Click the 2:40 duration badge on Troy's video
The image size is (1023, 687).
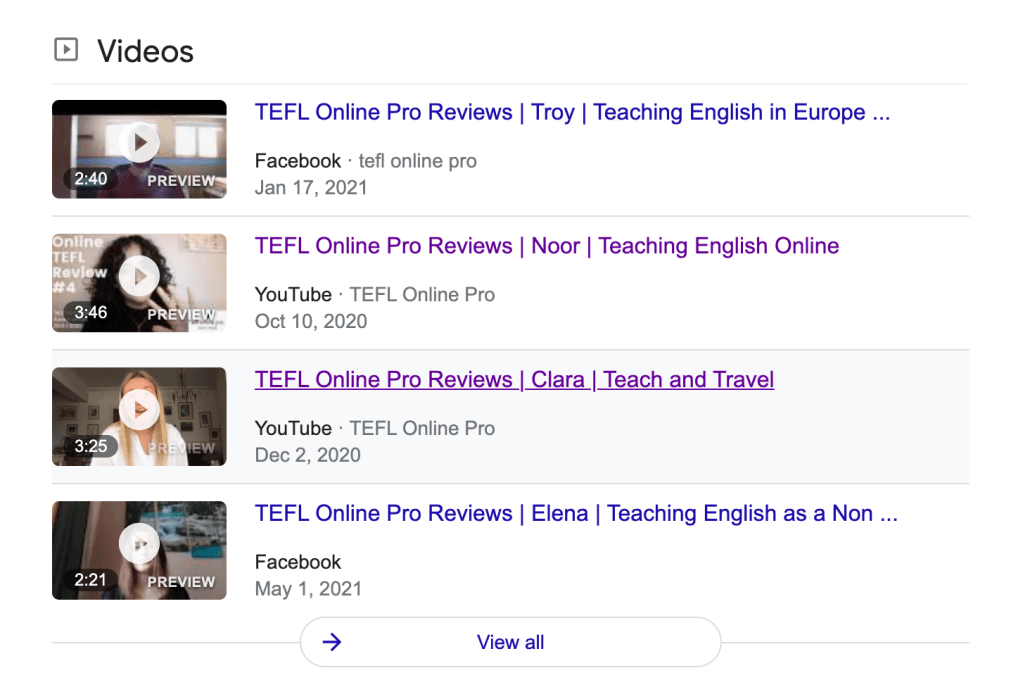(91, 179)
